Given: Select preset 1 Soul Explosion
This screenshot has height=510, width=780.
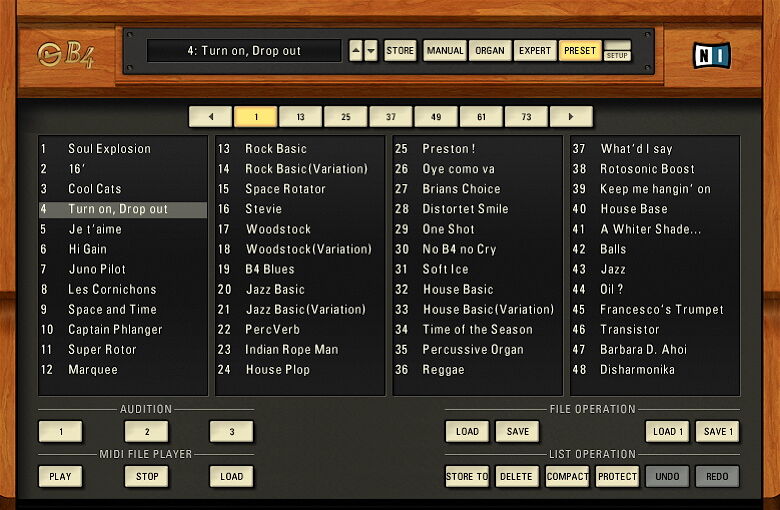Looking at the screenshot, I should coord(123,149).
